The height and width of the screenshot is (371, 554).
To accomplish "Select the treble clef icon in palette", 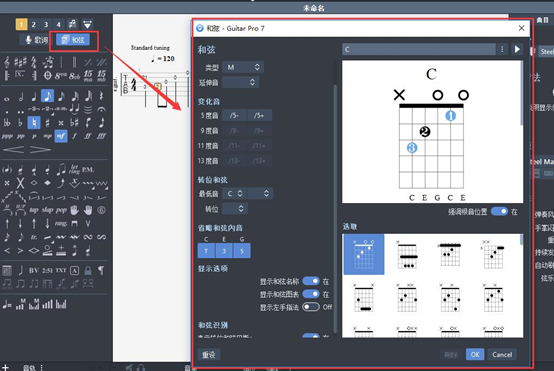I will (x=7, y=63).
